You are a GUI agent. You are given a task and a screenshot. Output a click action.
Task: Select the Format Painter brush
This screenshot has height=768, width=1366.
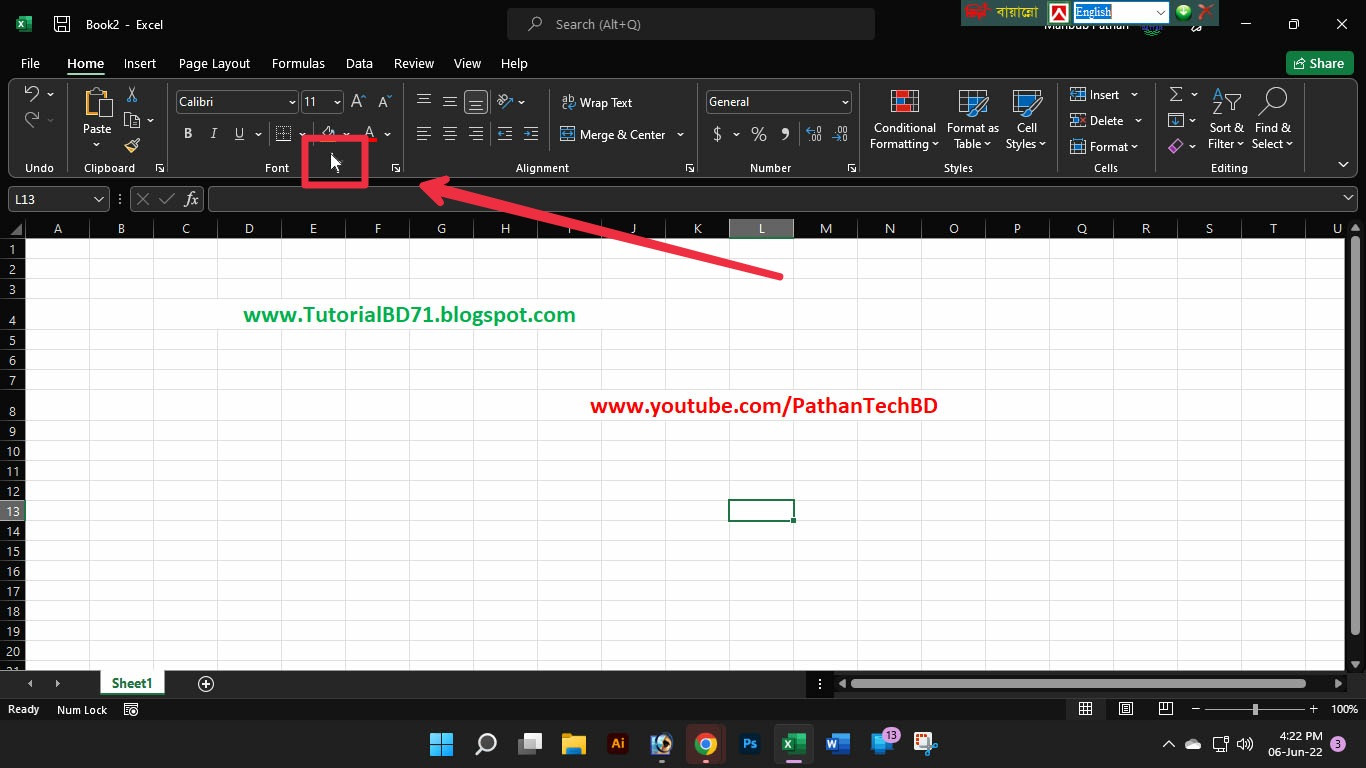(x=132, y=146)
